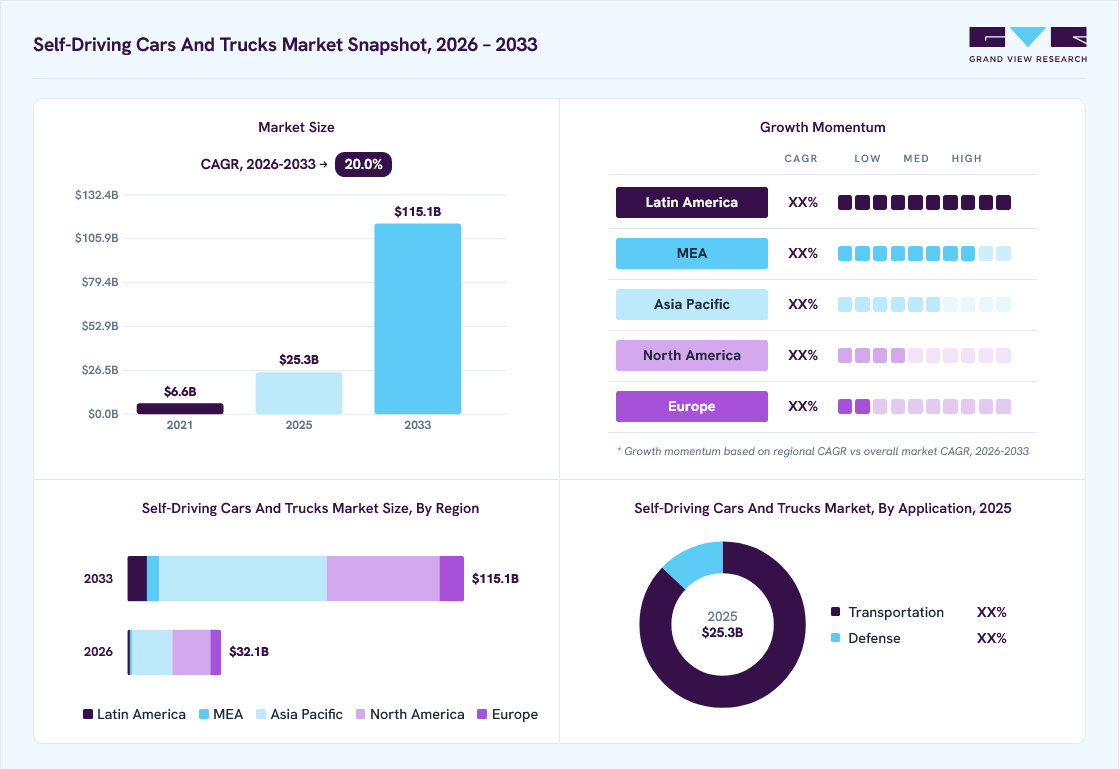Click the $115.1B label beside 2033 stacked bar
This screenshot has width=1120, height=769.
pos(495,578)
